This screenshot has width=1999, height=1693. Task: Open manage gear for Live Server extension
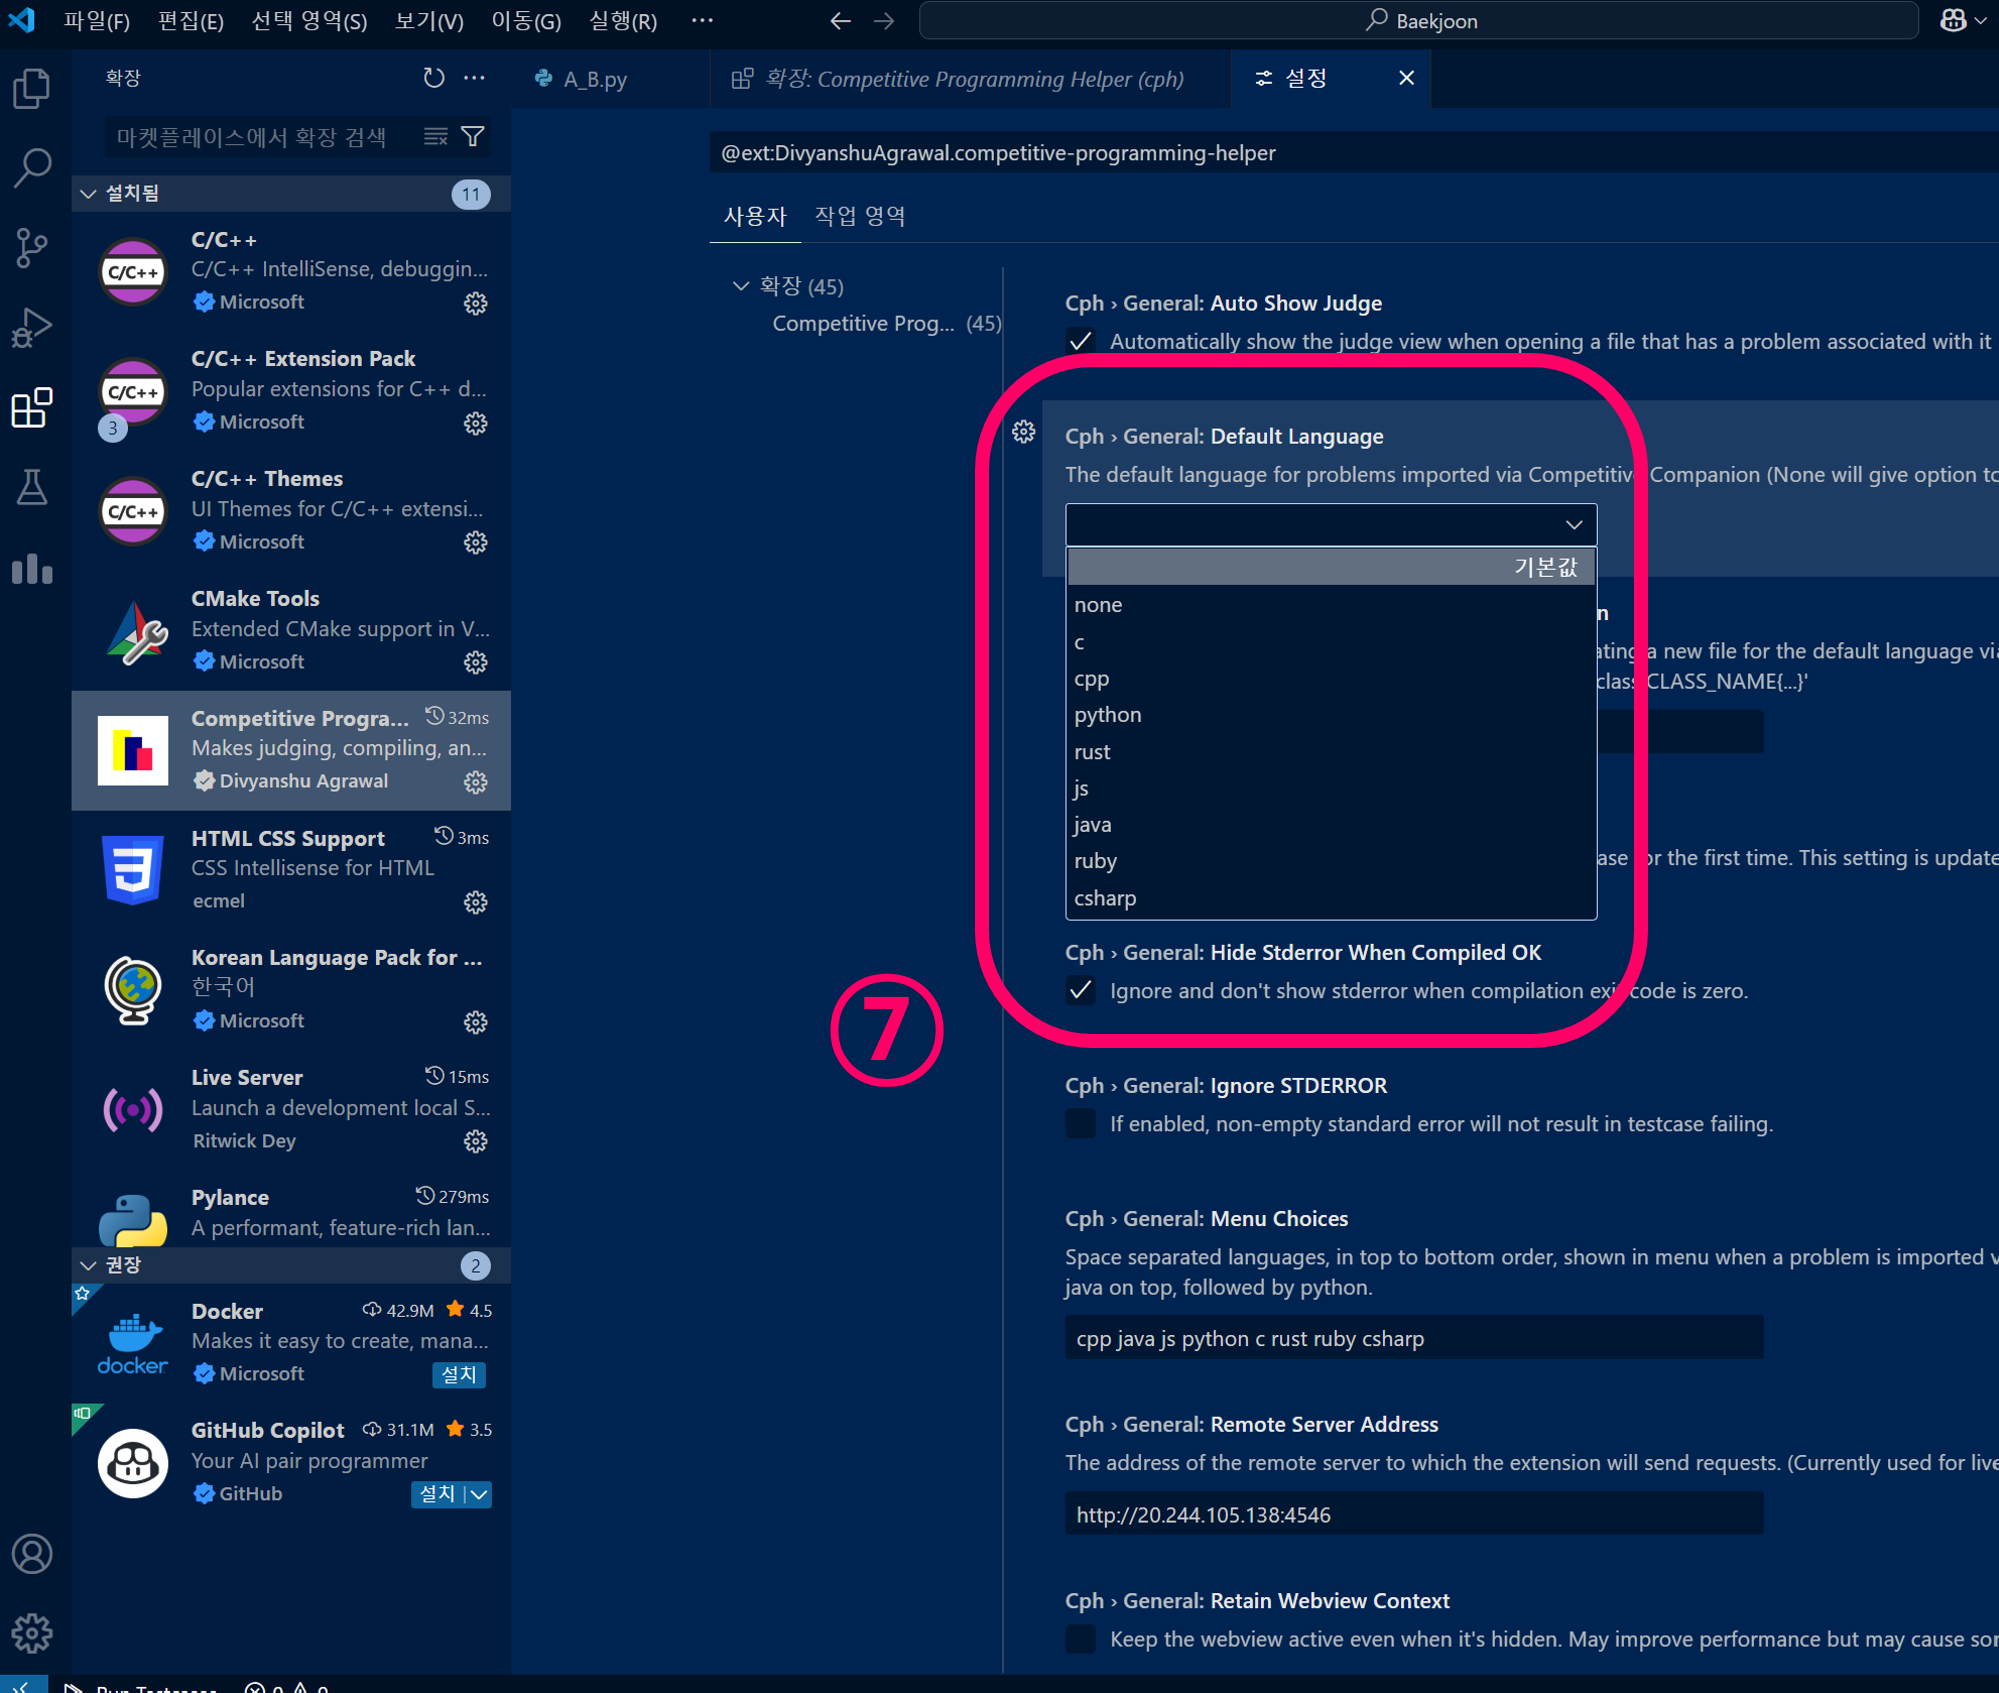(475, 1141)
